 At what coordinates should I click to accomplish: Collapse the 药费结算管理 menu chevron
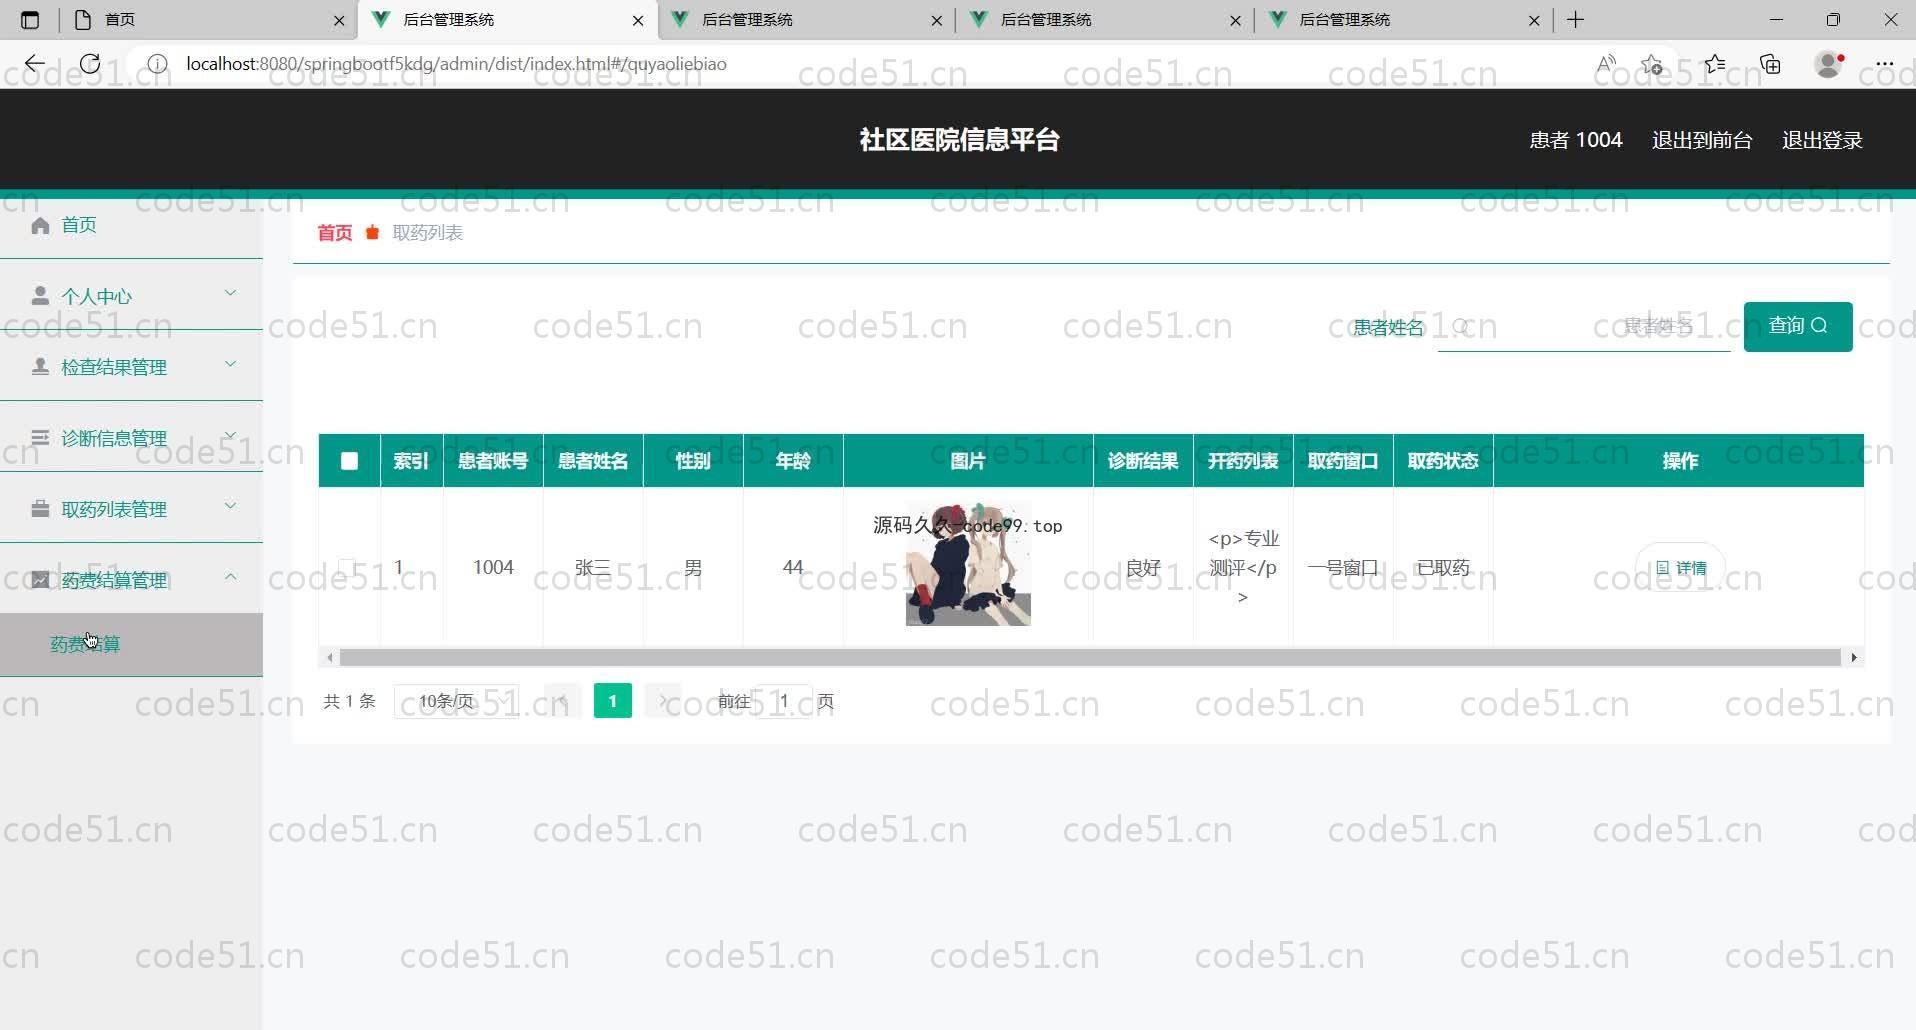(x=230, y=577)
